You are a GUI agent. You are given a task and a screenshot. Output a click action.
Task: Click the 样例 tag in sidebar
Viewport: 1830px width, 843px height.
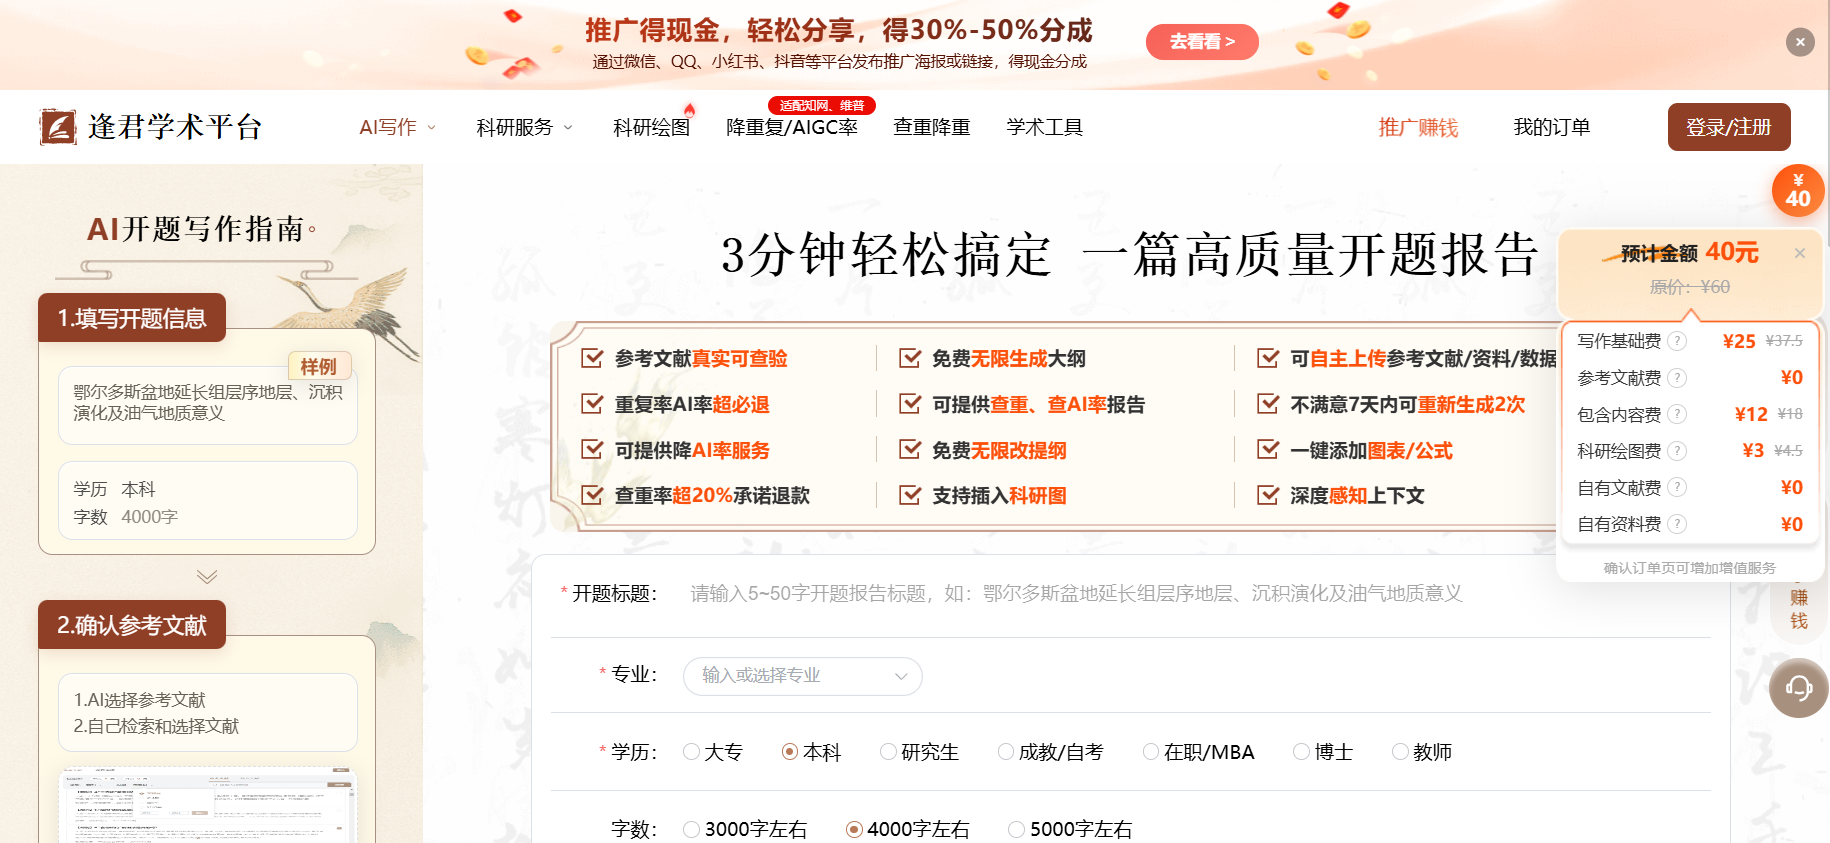point(318,366)
